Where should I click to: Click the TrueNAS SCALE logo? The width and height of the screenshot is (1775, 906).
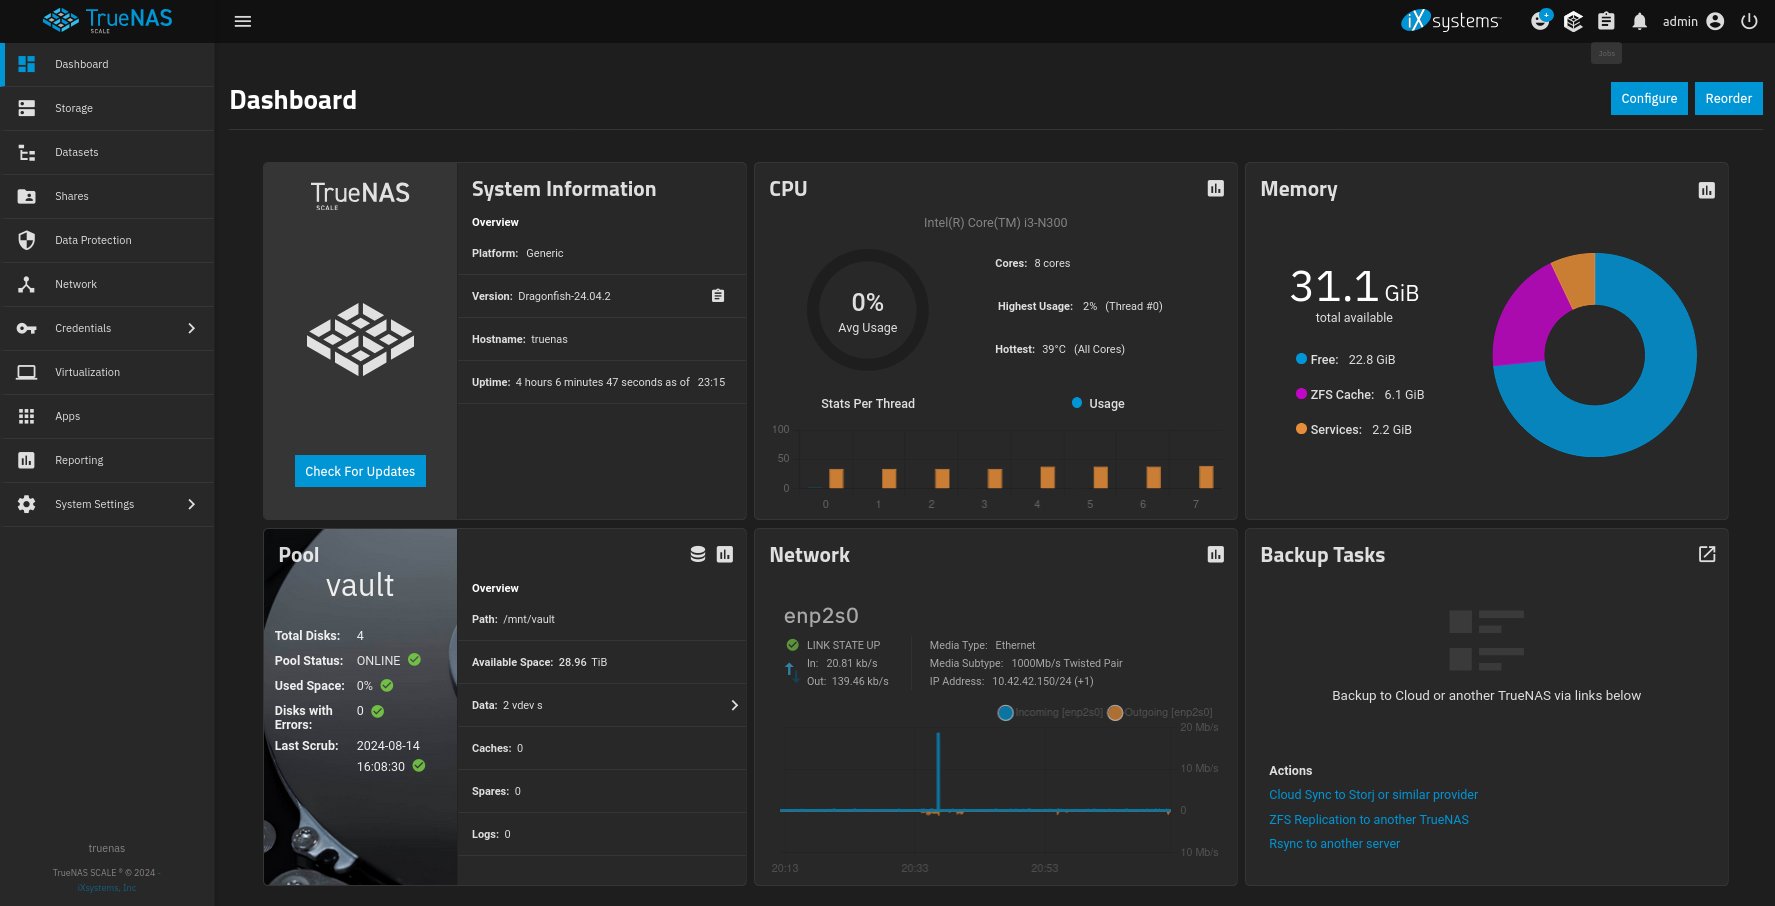pyautogui.click(x=108, y=20)
